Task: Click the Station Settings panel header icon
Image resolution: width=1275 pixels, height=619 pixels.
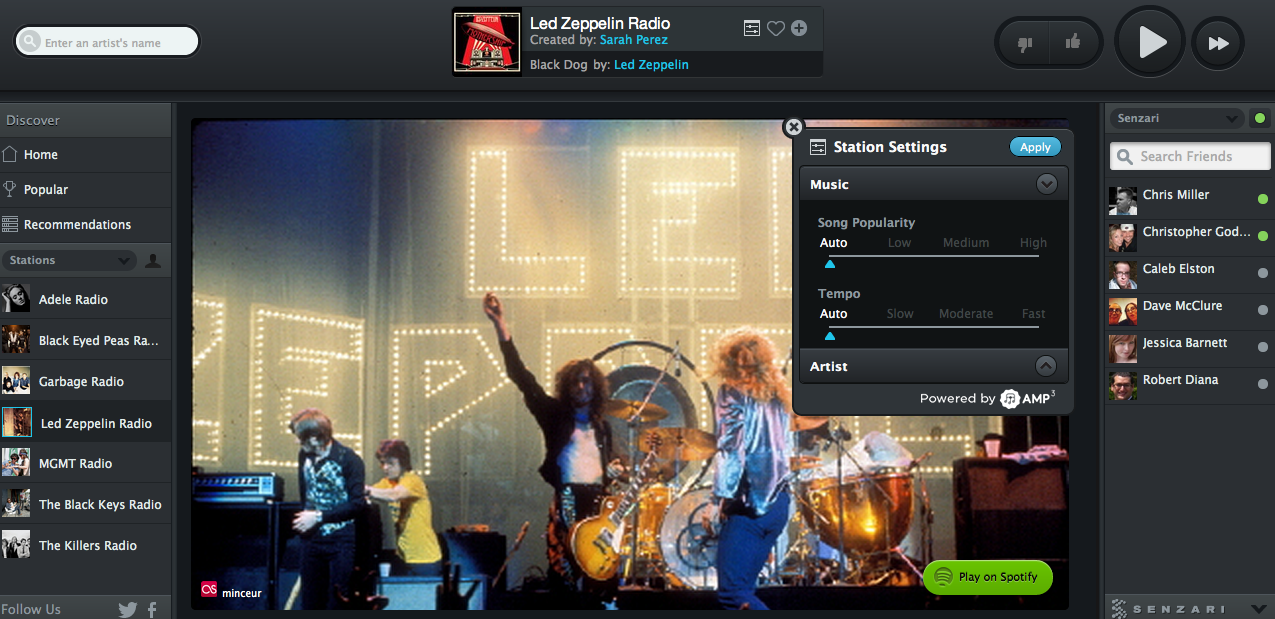Action: click(817, 147)
